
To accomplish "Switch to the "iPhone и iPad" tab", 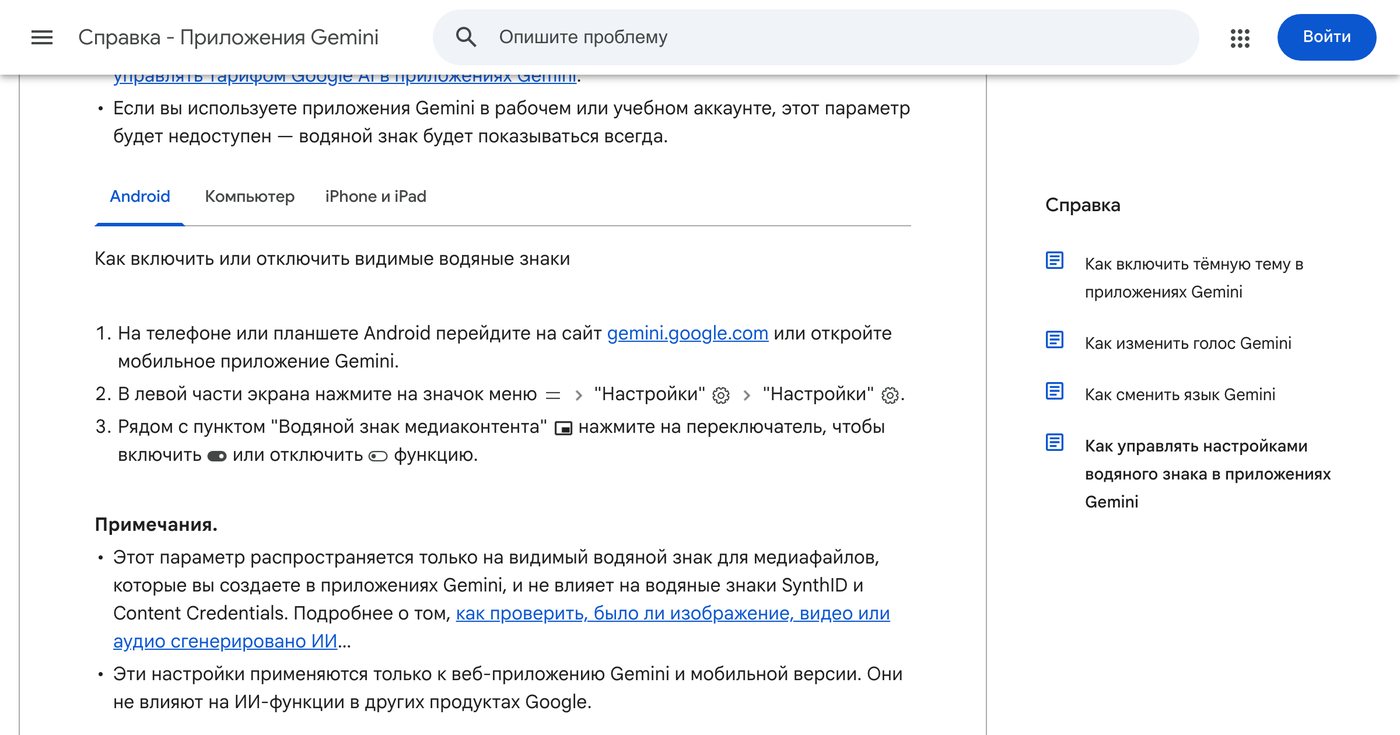I will click(376, 197).
